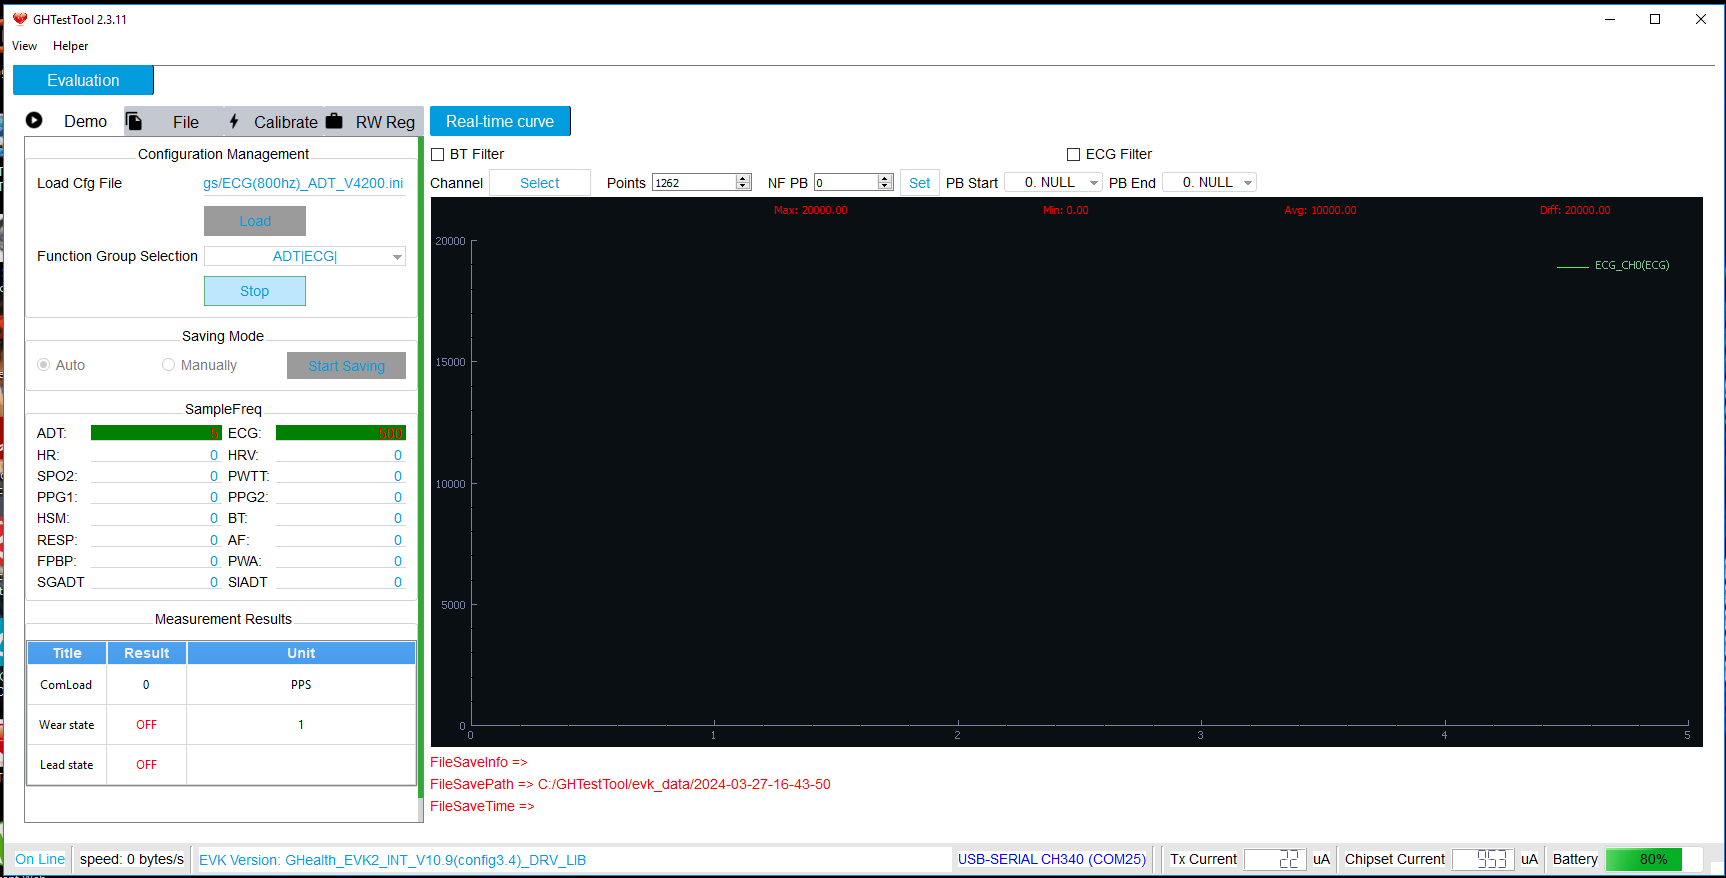
Task: Enable the ECG Filter checkbox
Action: [1073, 154]
